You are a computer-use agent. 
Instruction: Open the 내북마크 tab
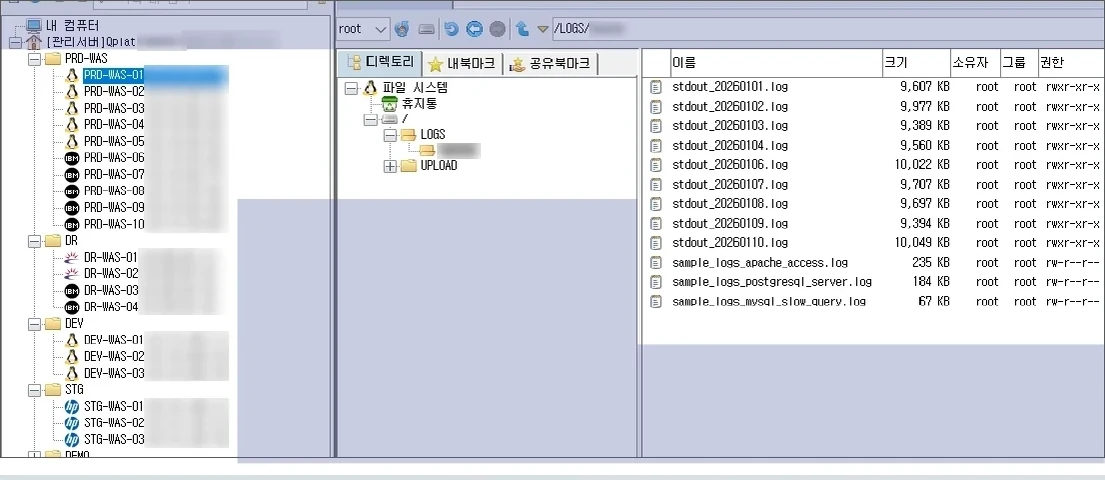pos(464,64)
